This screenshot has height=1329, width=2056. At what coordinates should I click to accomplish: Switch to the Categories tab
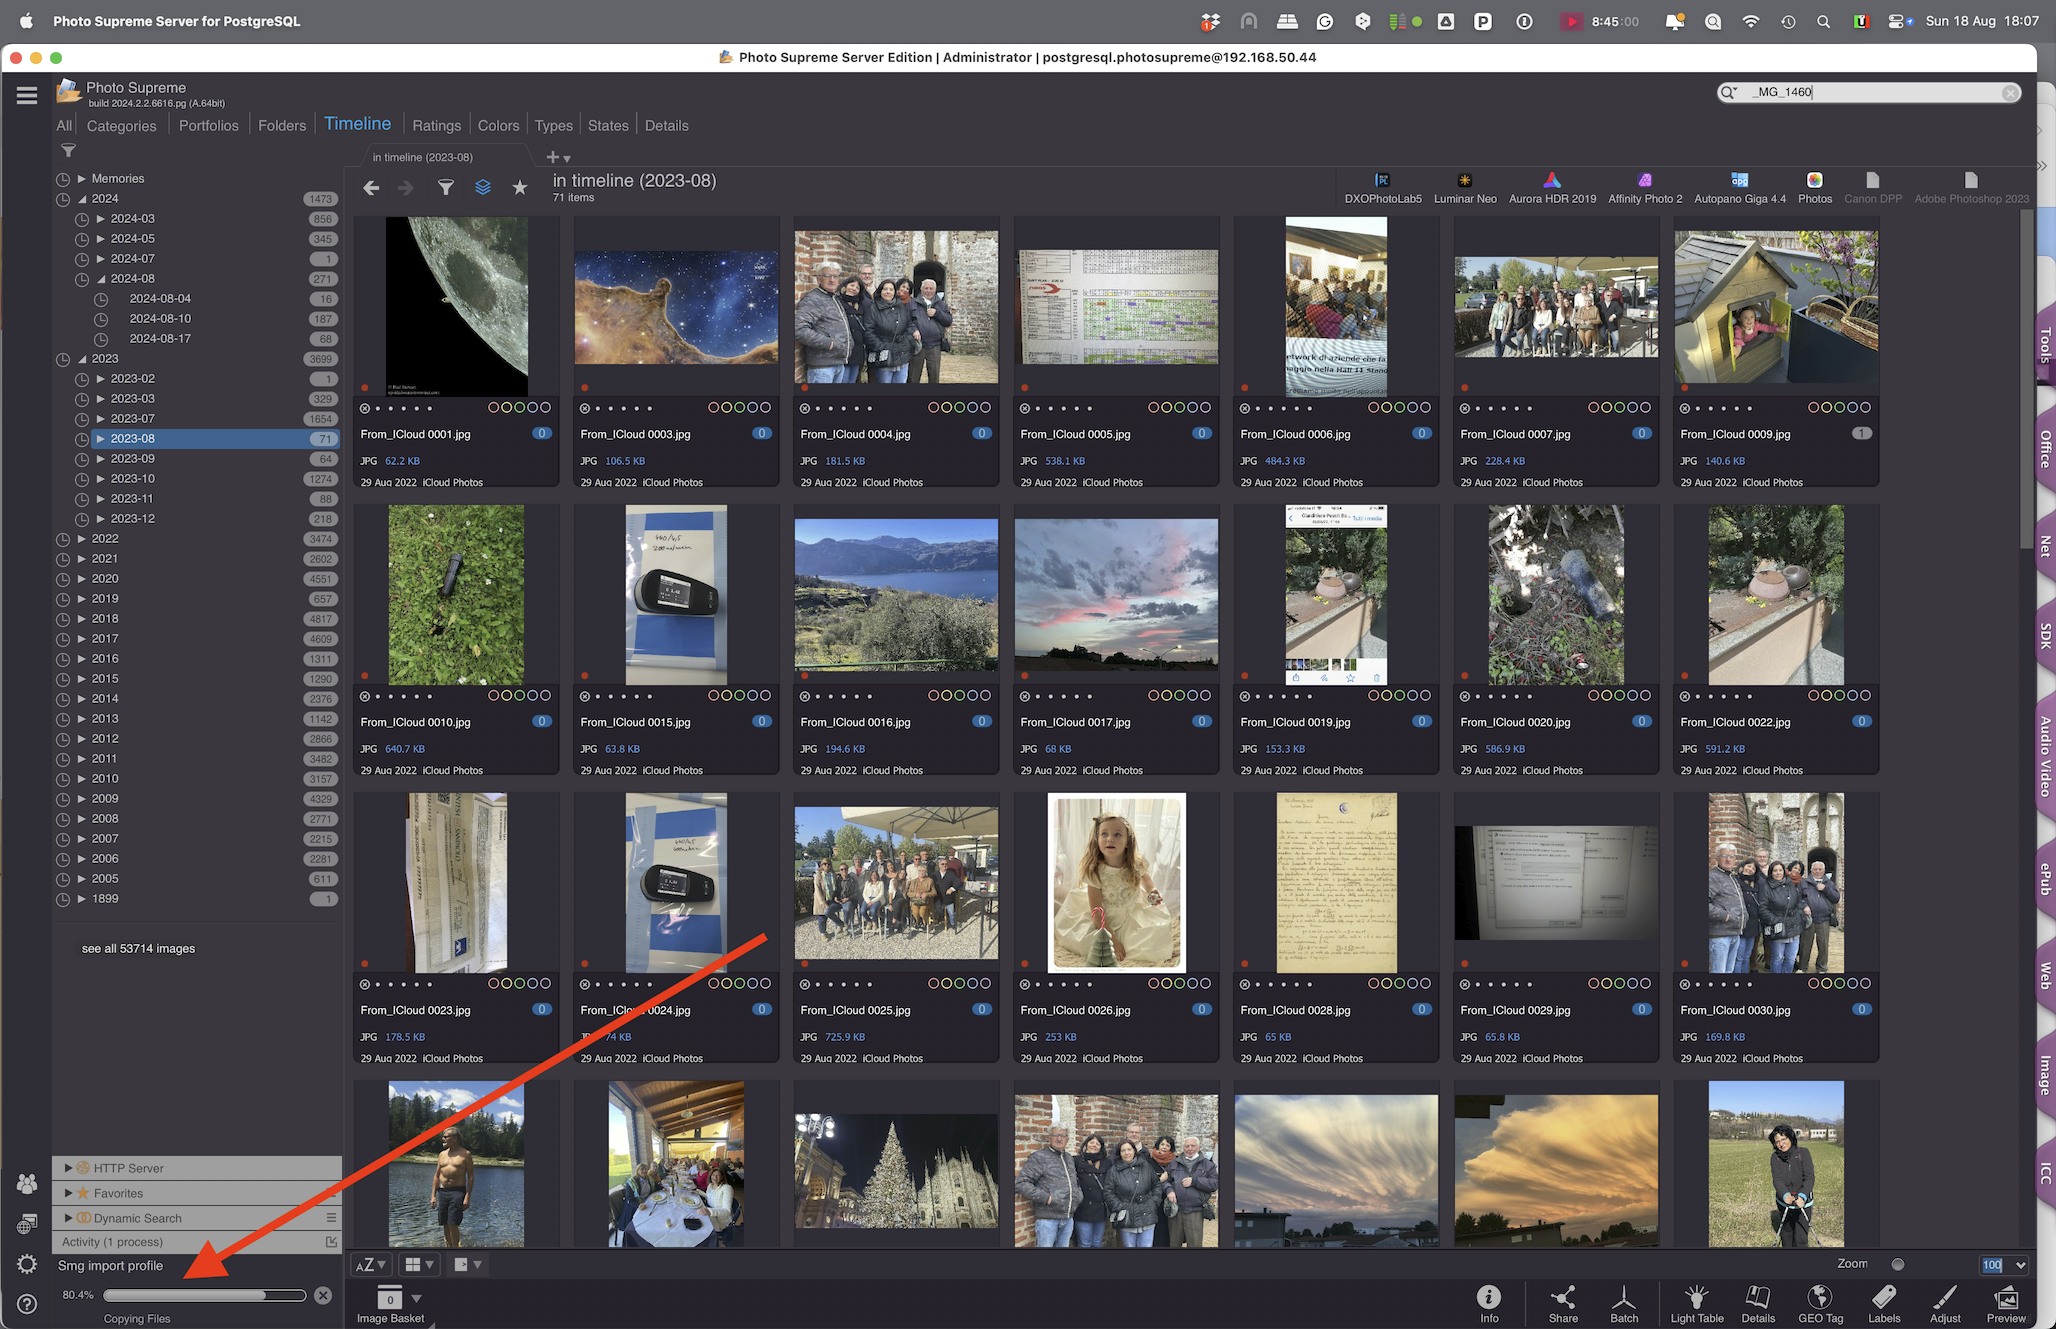click(122, 126)
